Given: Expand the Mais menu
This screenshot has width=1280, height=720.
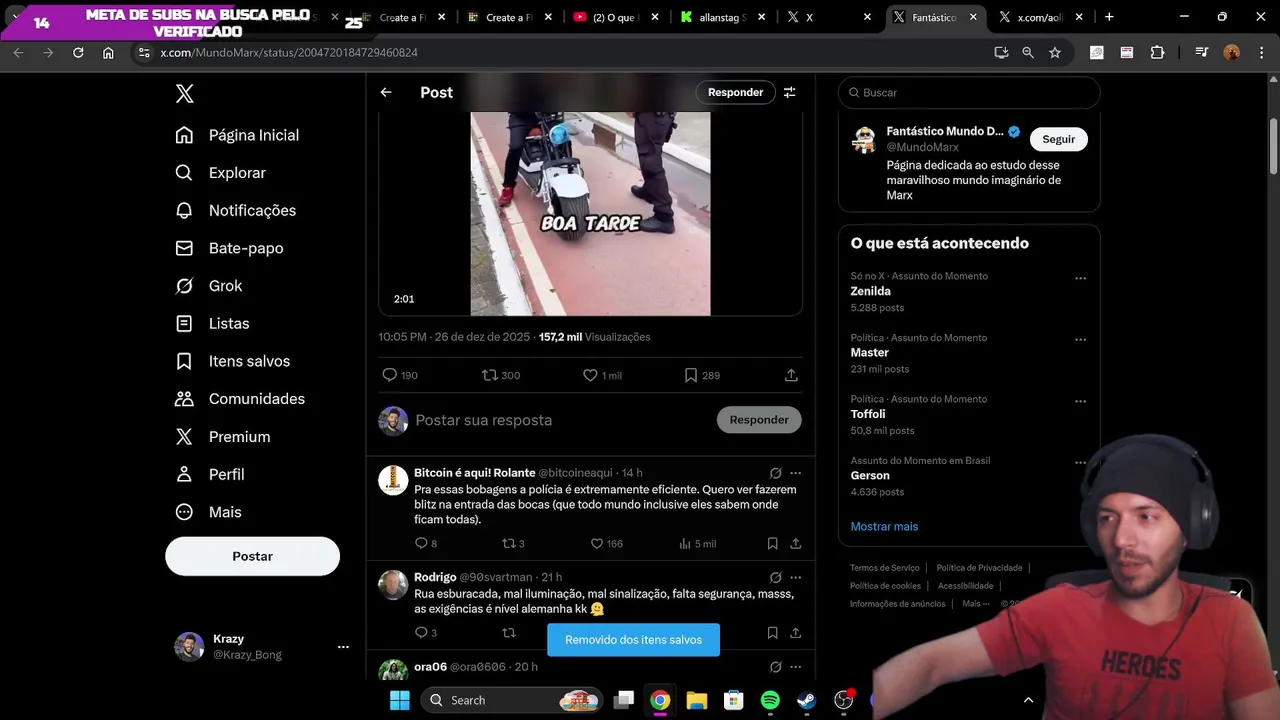Looking at the screenshot, I should pos(208,512).
